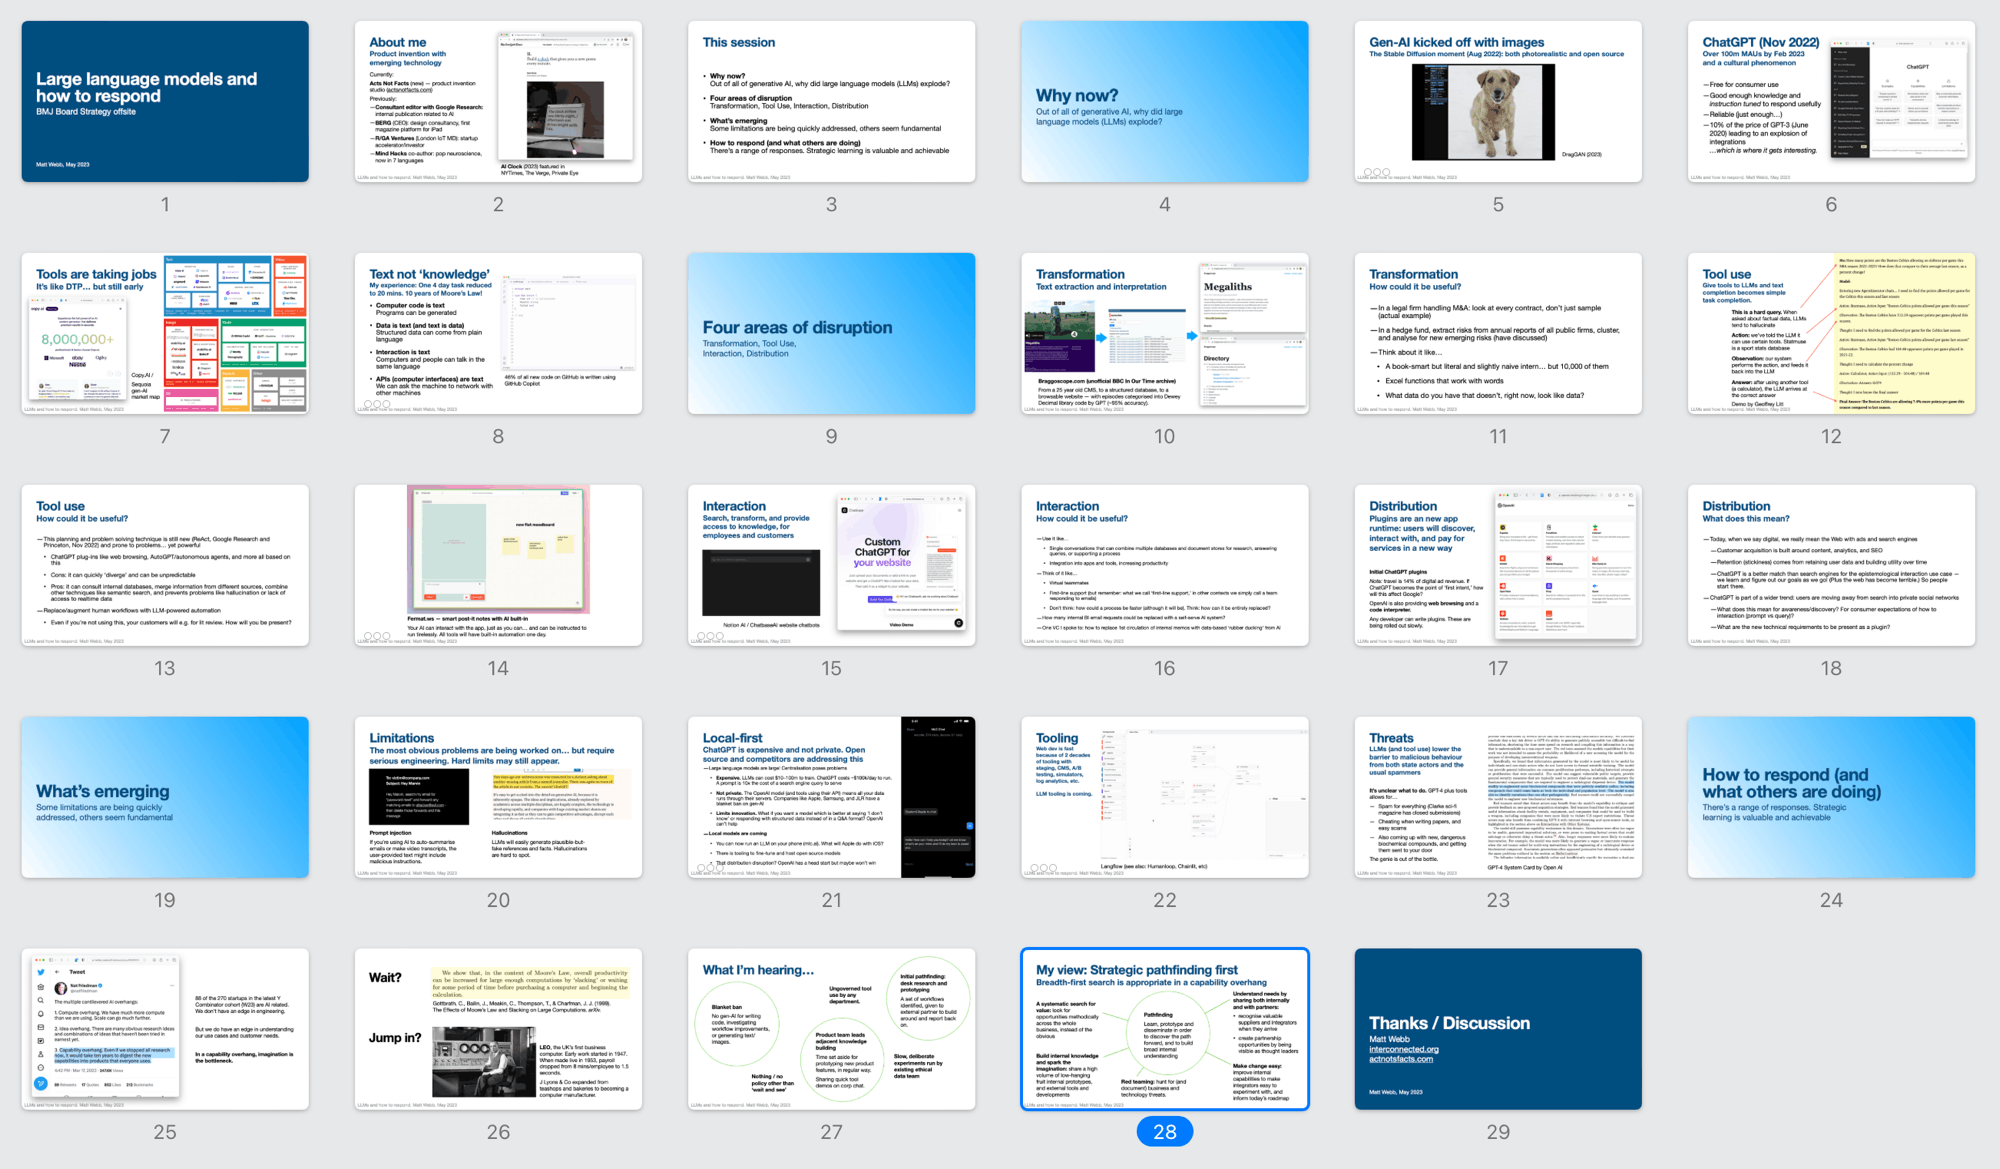Click the slide number 16 label
The height and width of the screenshot is (1169, 2000).
click(x=1164, y=668)
